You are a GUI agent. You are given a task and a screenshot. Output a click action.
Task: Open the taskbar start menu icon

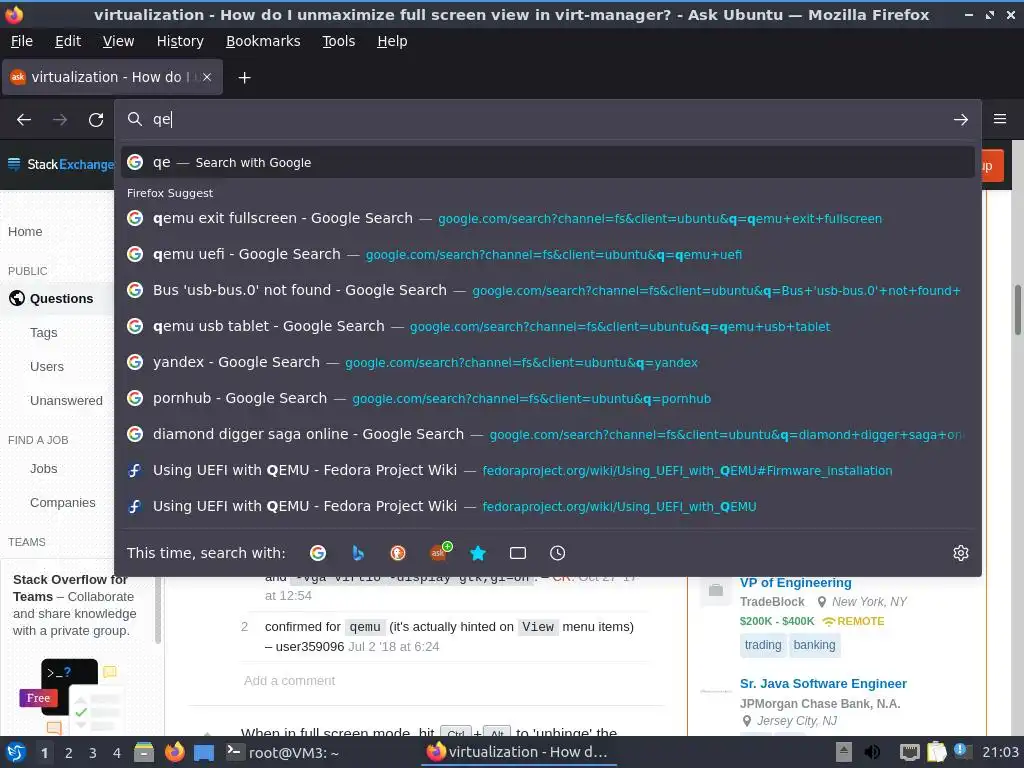point(16,752)
